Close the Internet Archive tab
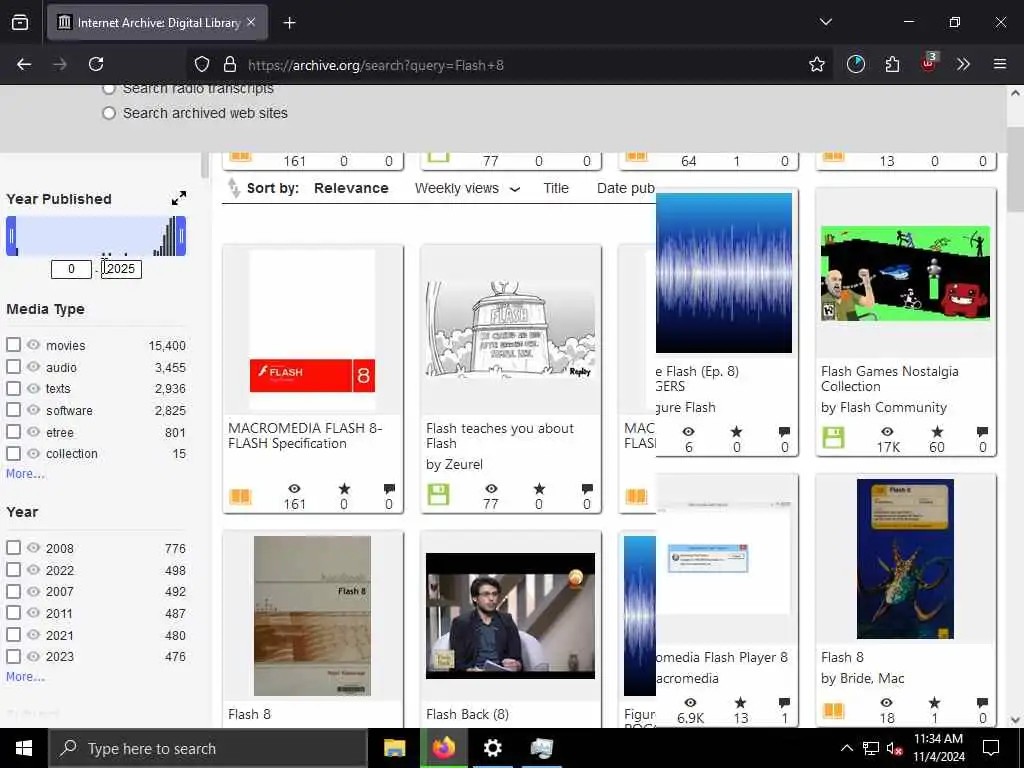Image resolution: width=1024 pixels, height=768 pixels. point(251,22)
